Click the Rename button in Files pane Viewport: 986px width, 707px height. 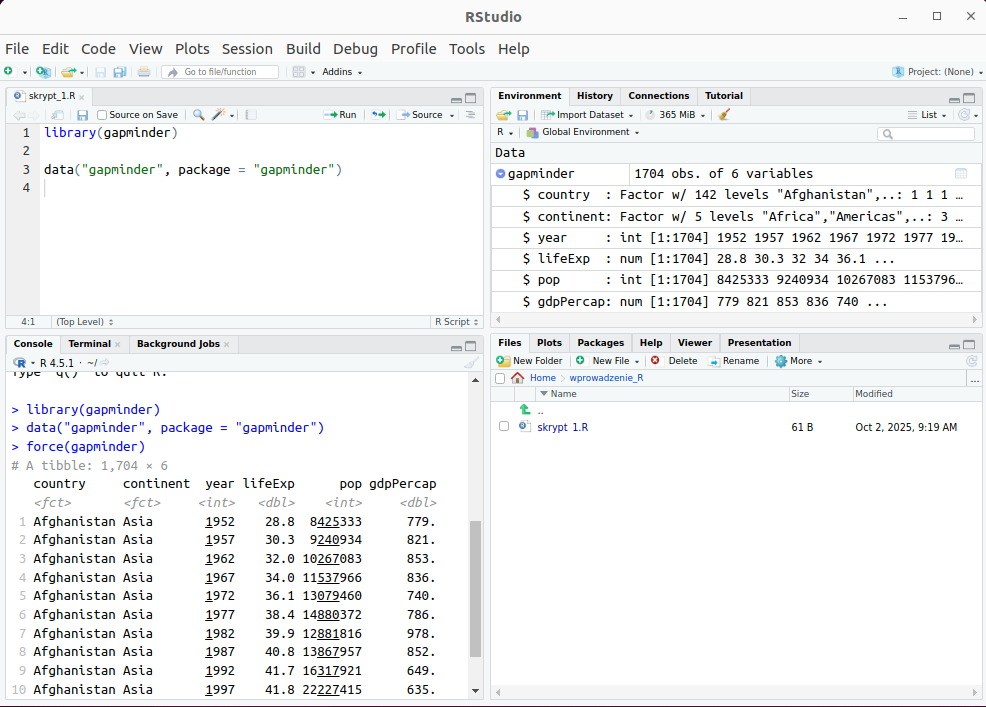(x=733, y=361)
